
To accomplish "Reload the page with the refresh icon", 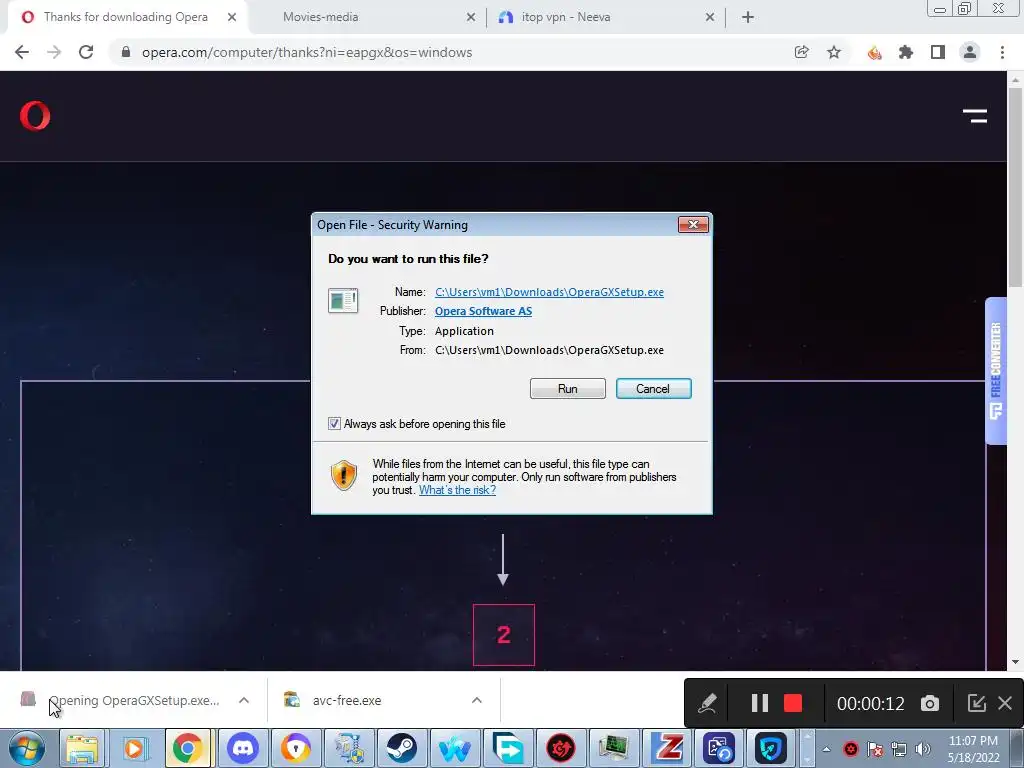I will (86, 52).
